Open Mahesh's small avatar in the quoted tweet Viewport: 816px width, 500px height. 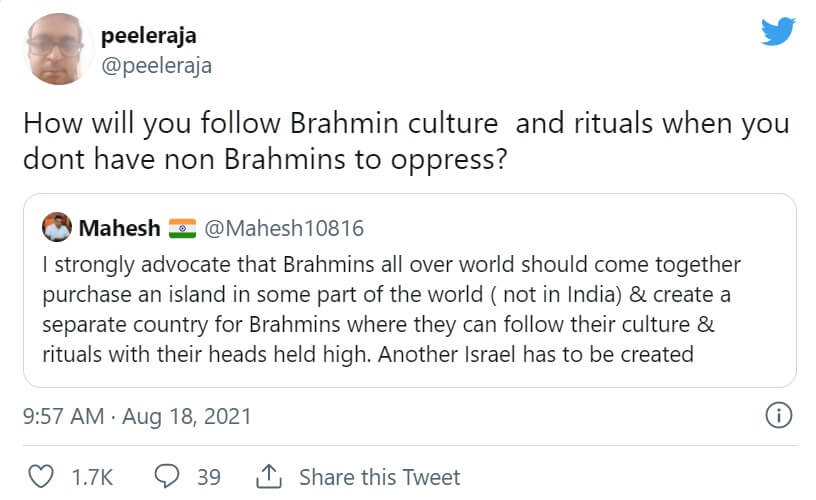(x=56, y=229)
